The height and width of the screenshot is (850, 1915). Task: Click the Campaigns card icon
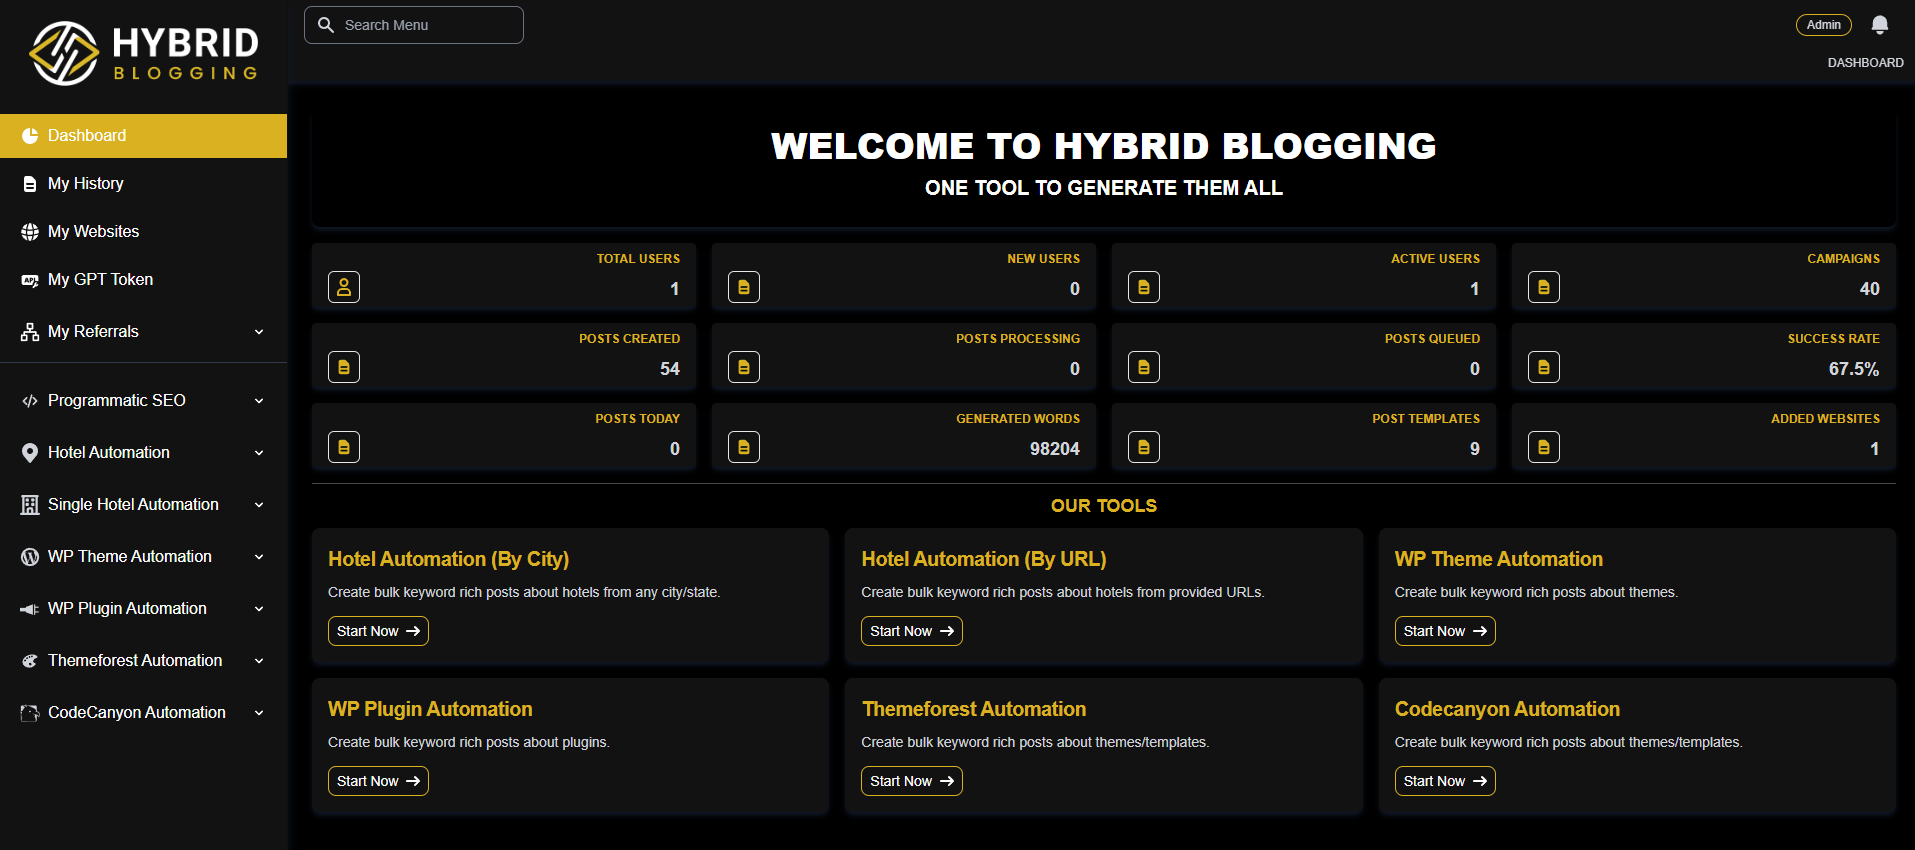pyautogui.click(x=1544, y=287)
